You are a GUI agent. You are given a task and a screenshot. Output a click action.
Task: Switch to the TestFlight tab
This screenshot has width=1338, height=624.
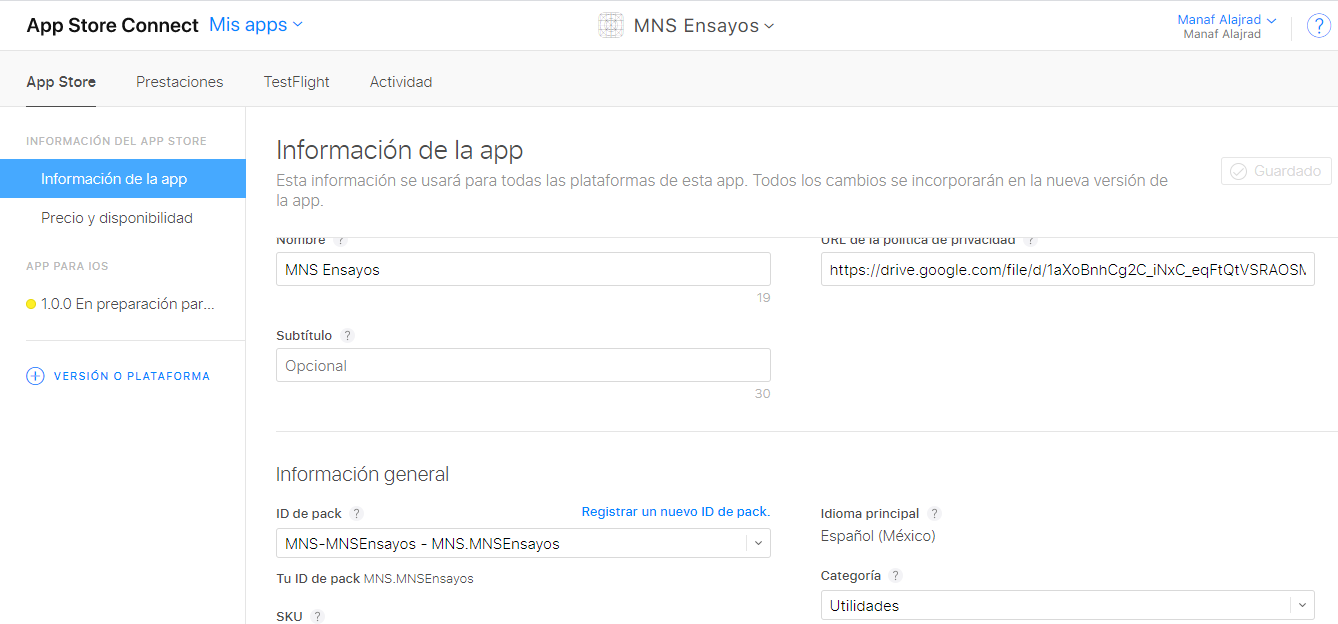pos(297,82)
